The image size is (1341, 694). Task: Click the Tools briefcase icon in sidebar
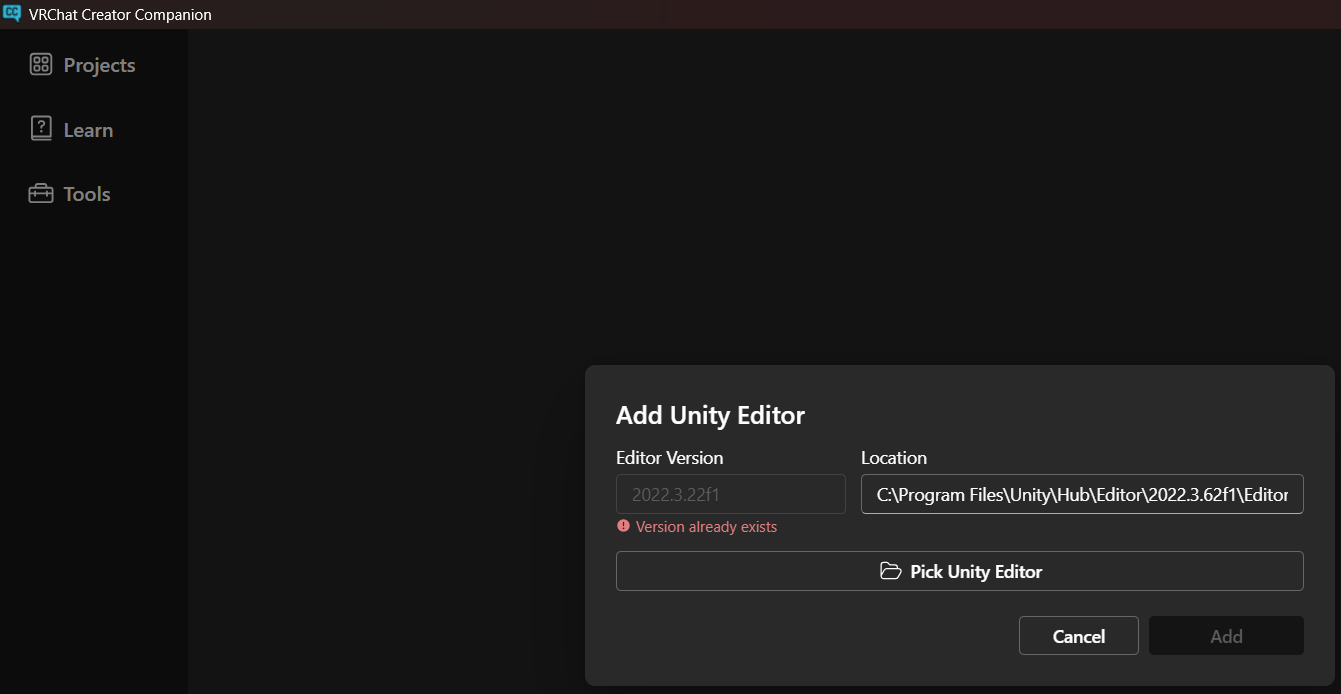pyautogui.click(x=41, y=194)
